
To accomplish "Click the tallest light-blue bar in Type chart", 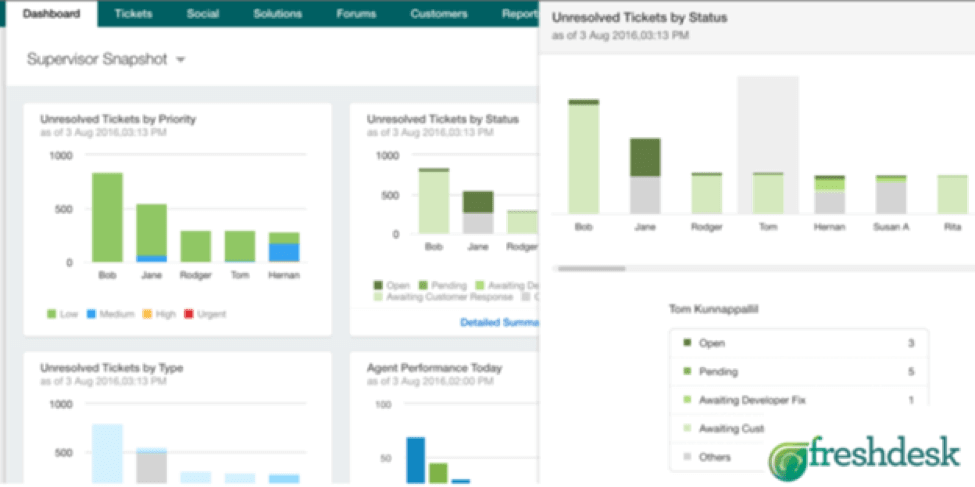I will tap(107, 454).
